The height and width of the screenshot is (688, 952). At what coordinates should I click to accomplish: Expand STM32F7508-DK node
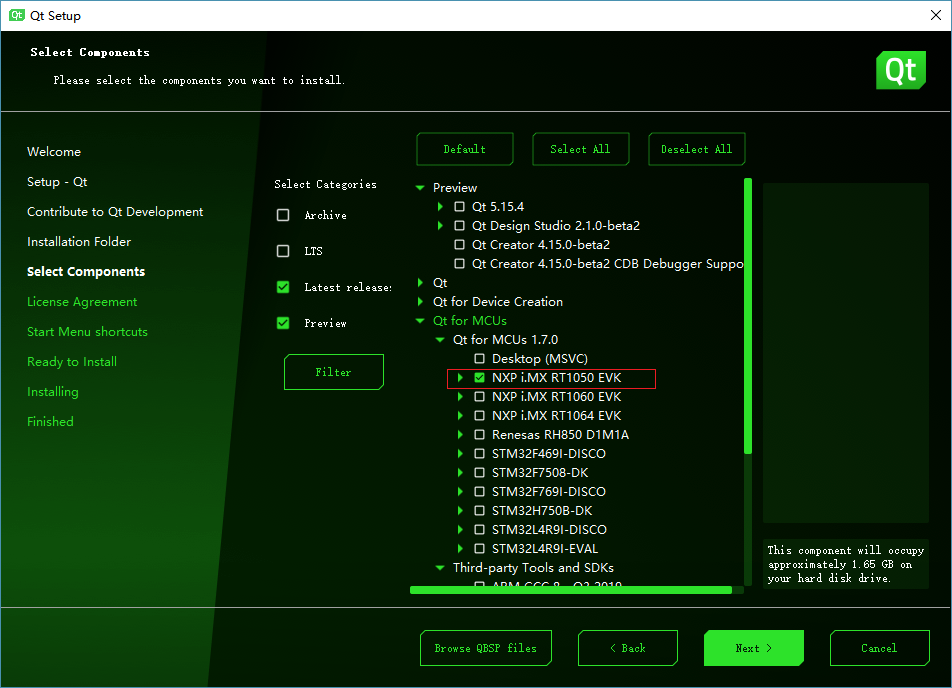click(460, 472)
